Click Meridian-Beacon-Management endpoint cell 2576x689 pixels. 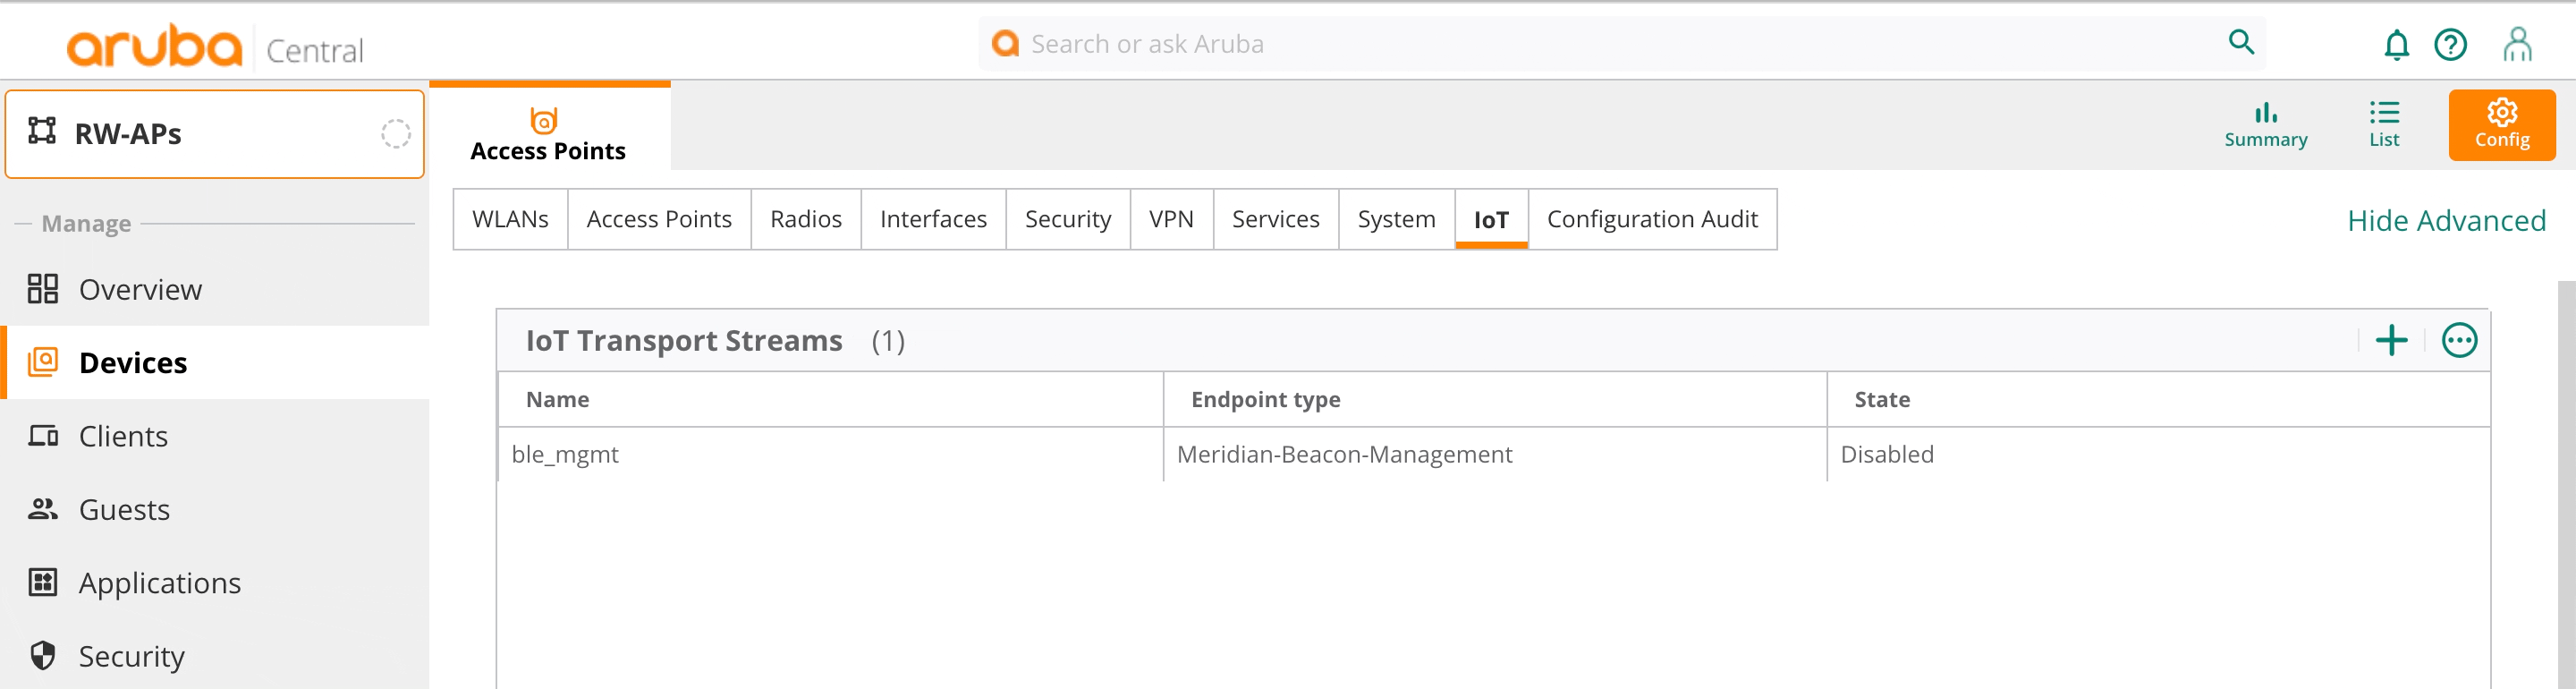tap(1495, 454)
